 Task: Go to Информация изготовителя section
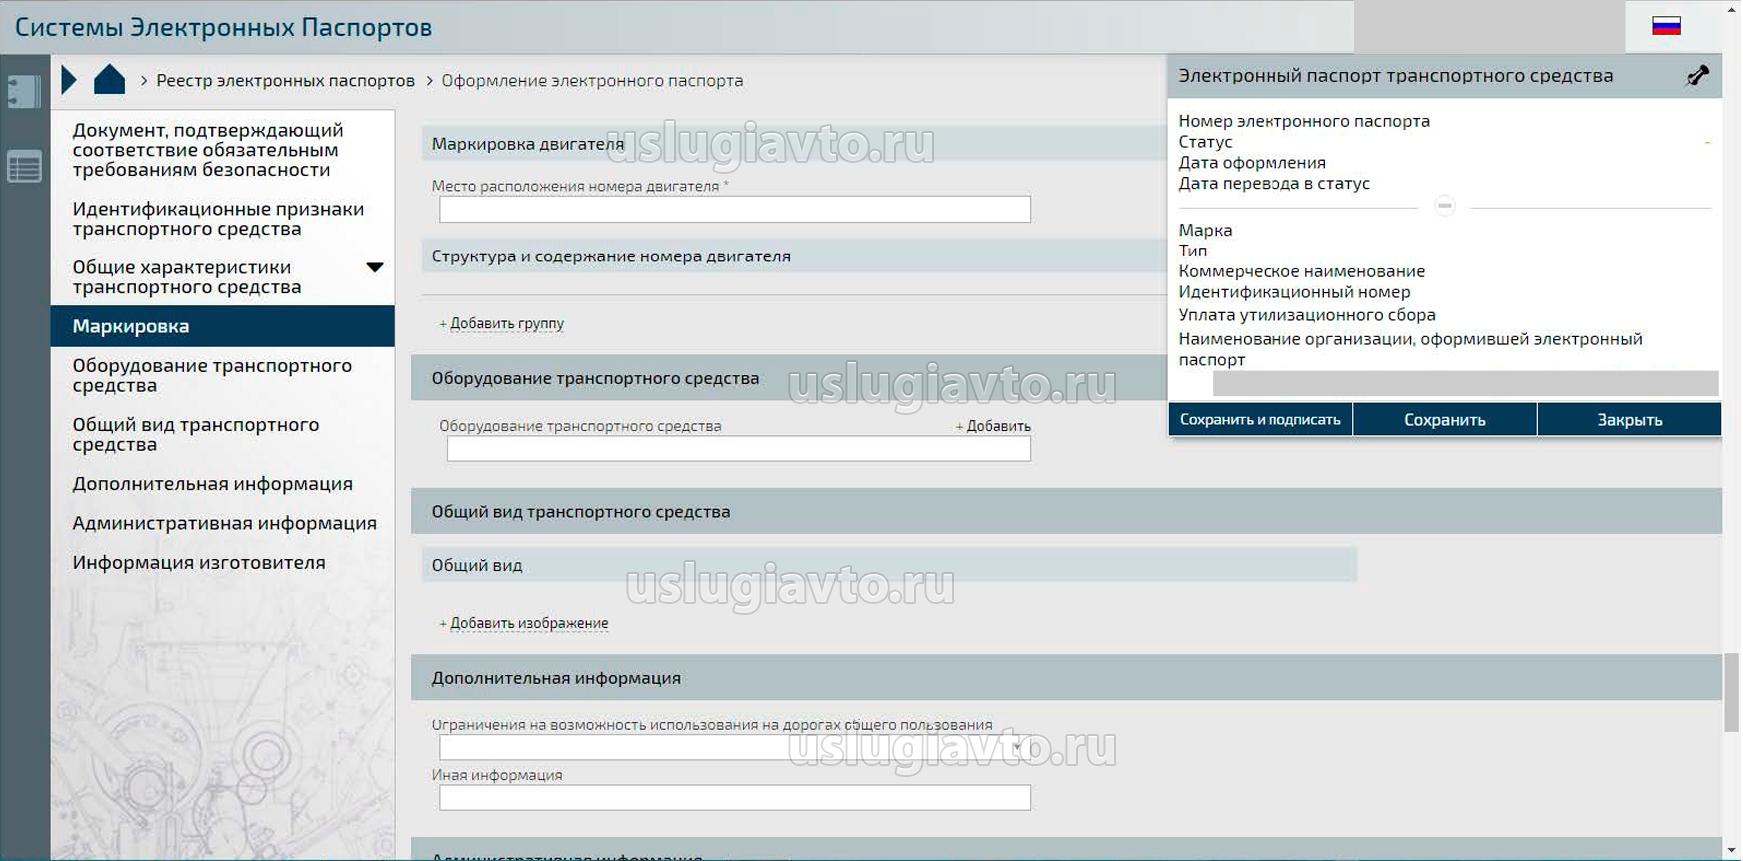point(199,563)
